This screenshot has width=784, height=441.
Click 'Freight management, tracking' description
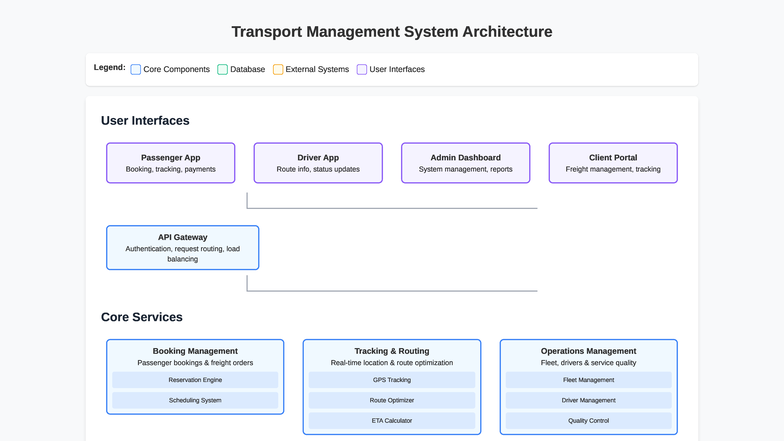click(x=613, y=170)
